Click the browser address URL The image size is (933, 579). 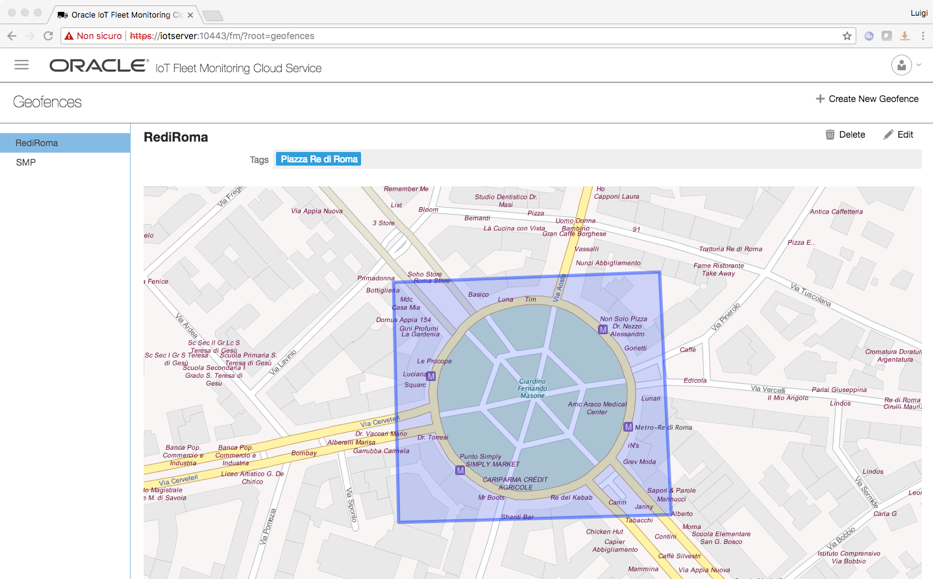point(222,36)
